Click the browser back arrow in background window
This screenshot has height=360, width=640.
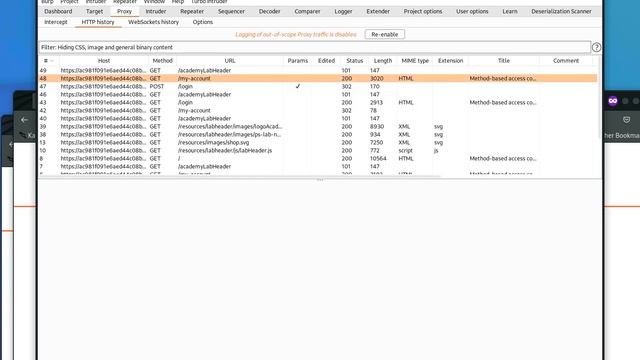(24, 120)
